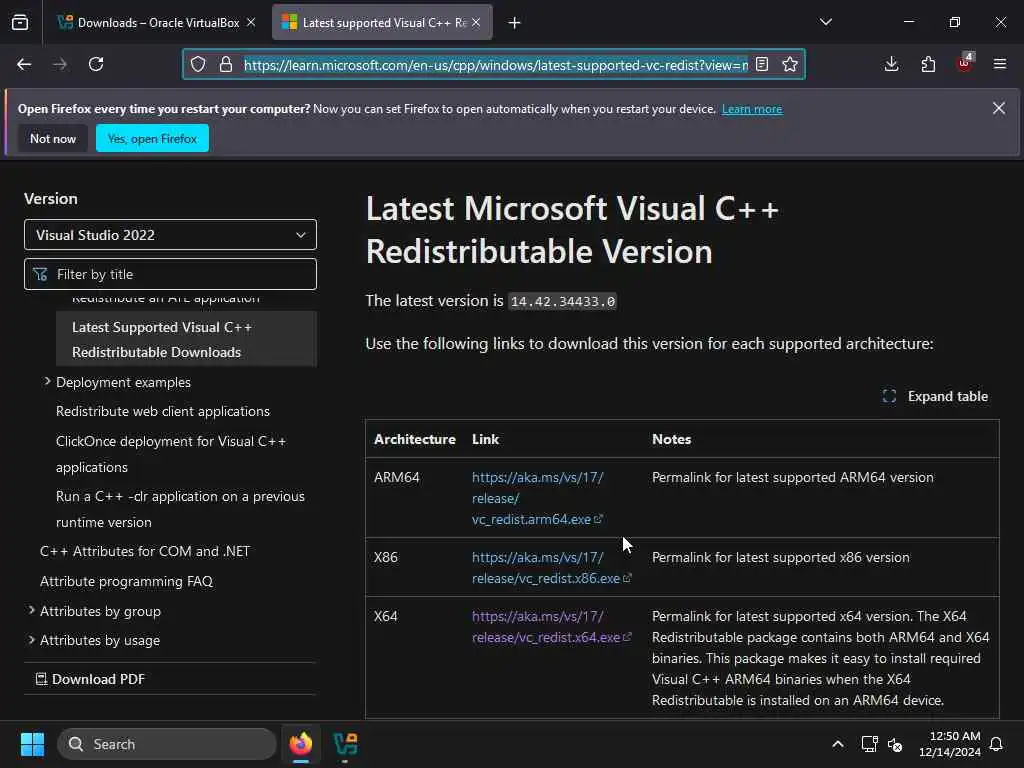Click the address bar URL field
The image size is (1024, 768).
[x=496, y=65]
